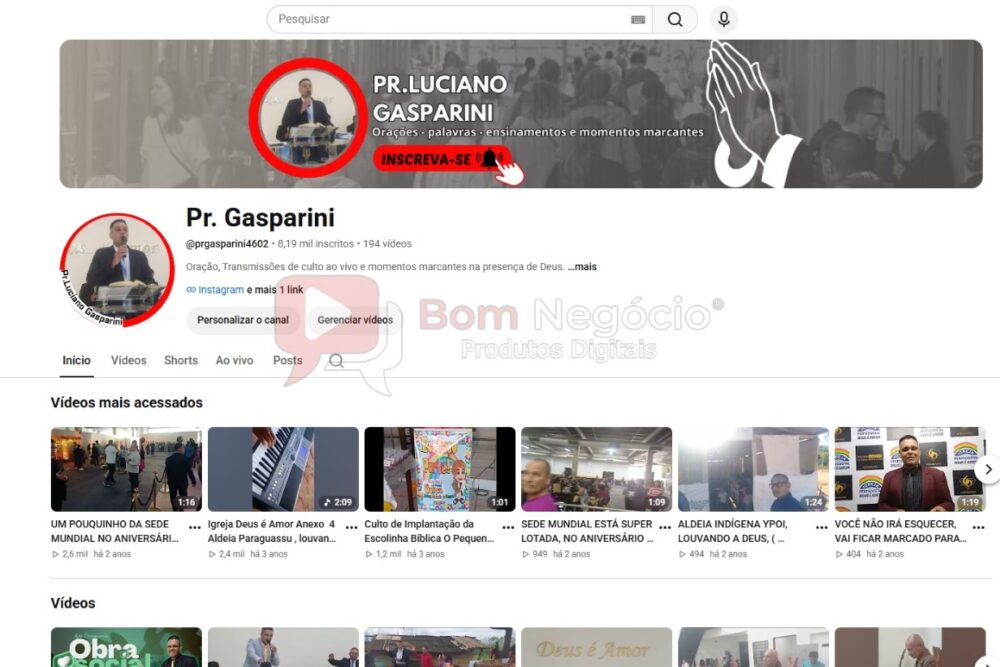Expand channel description with ...mais

[x=582, y=267]
